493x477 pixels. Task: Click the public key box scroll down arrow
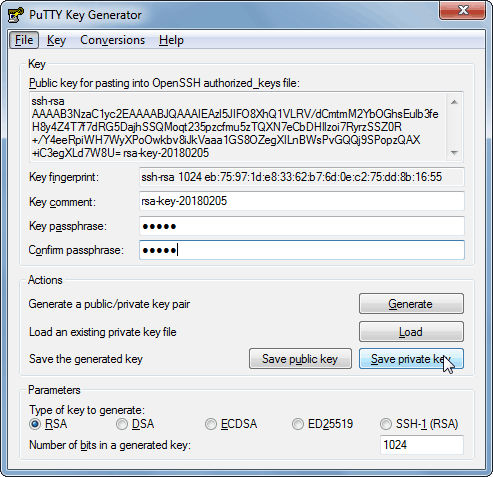454,153
